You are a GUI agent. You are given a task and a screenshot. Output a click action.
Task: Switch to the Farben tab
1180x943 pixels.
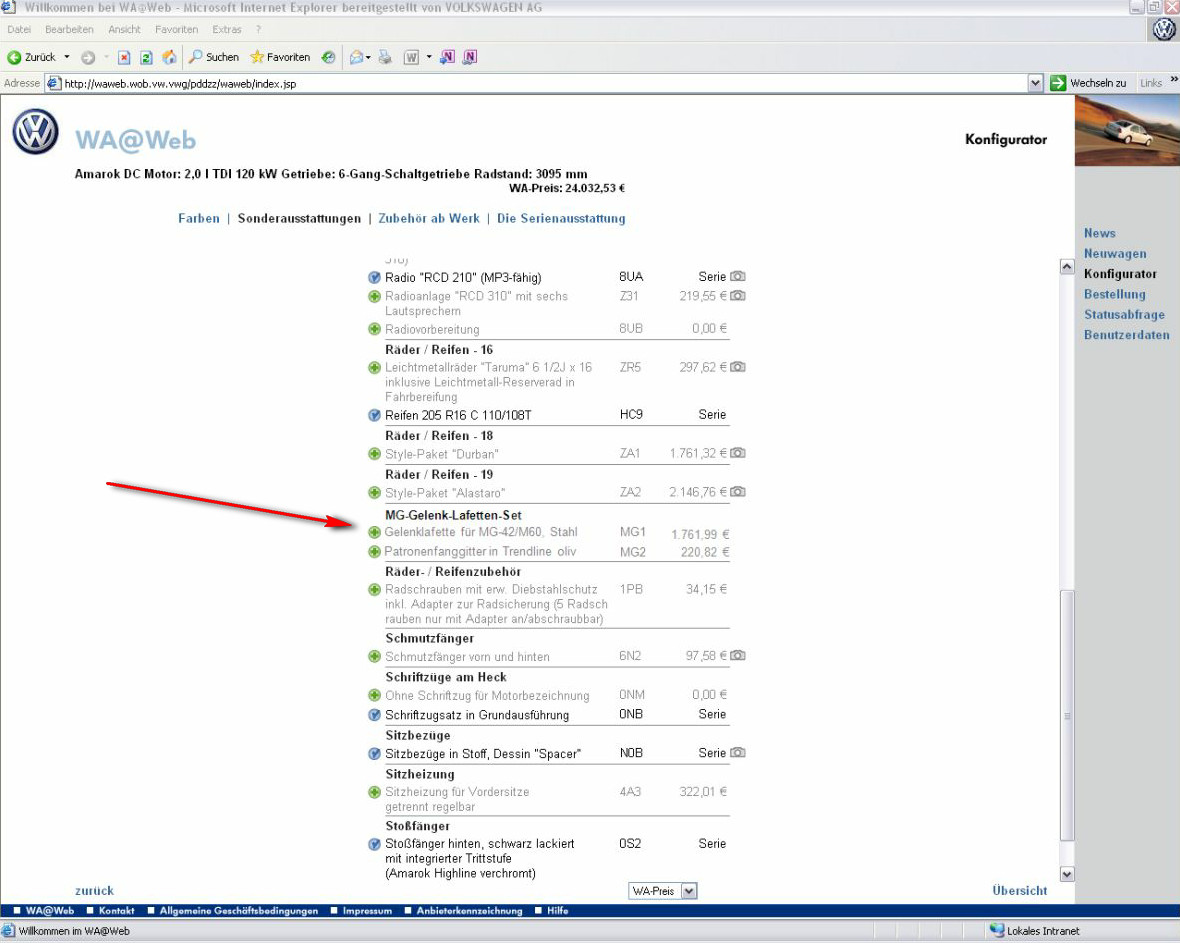point(198,218)
